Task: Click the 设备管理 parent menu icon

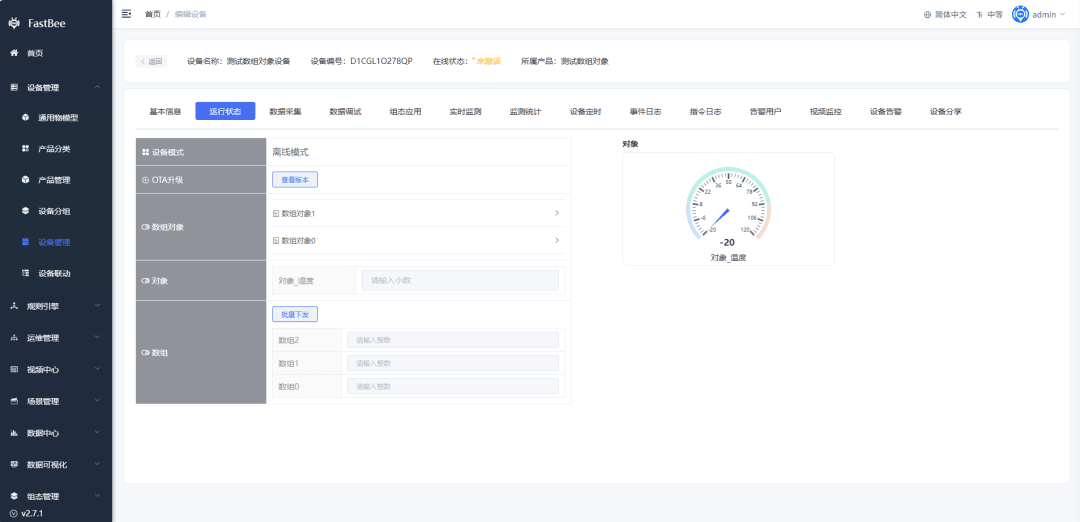Action: pyautogui.click(x=14, y=87)
